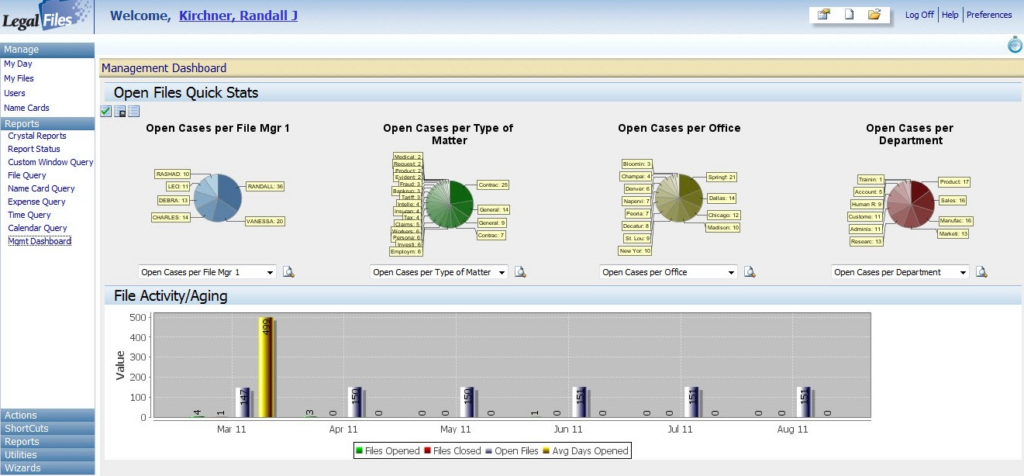Screen dimensions: 1024x476
Task: Collapse the Manage sidebar section
Action: point(47,50)
